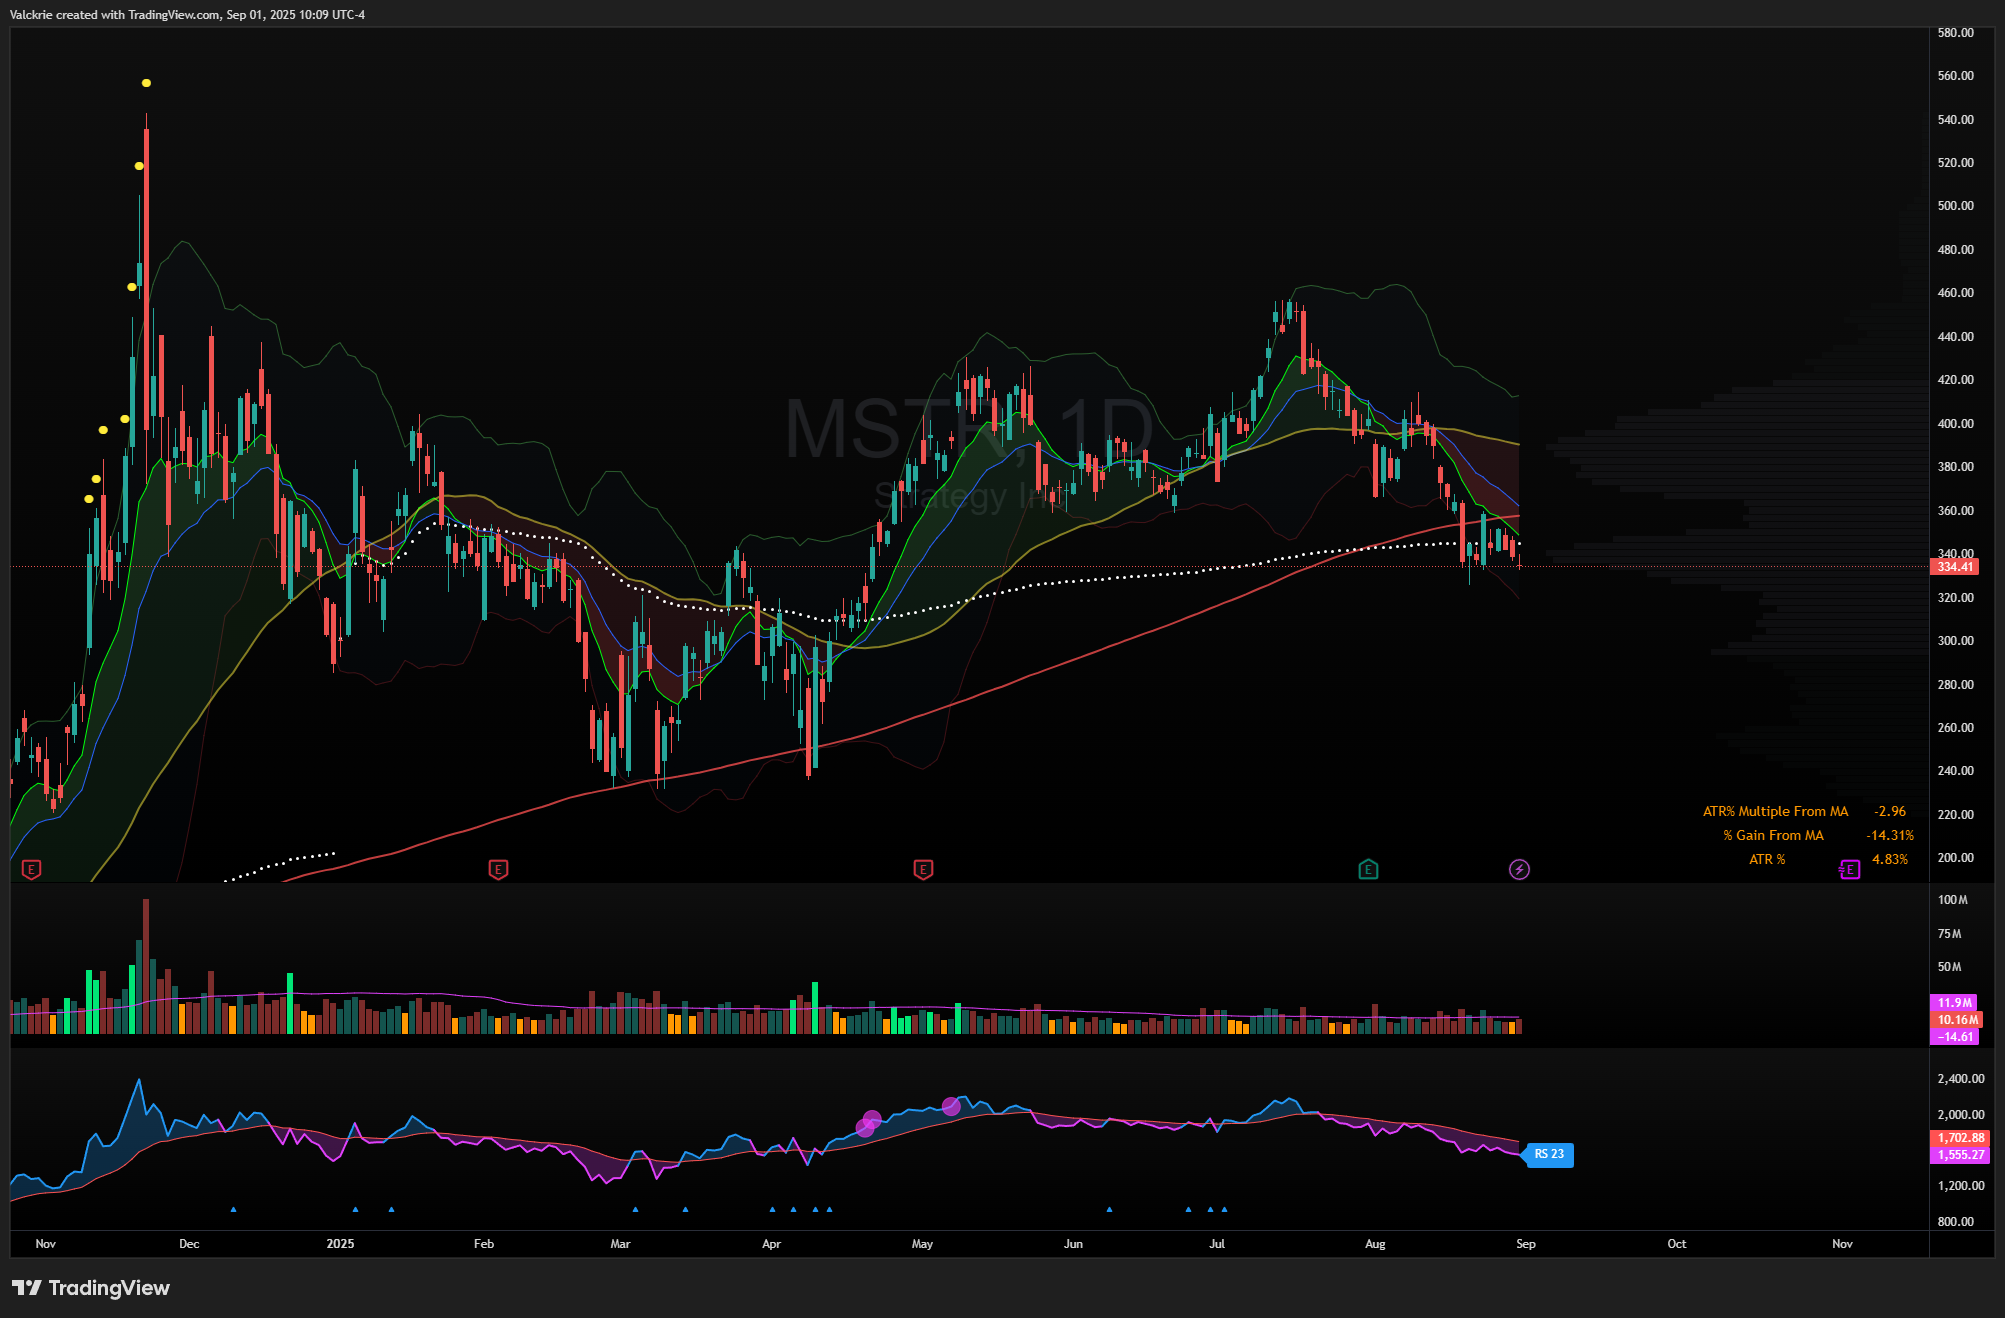Click the pink circle signal near May
2005x1318 pixels.
pos(951,1106)
